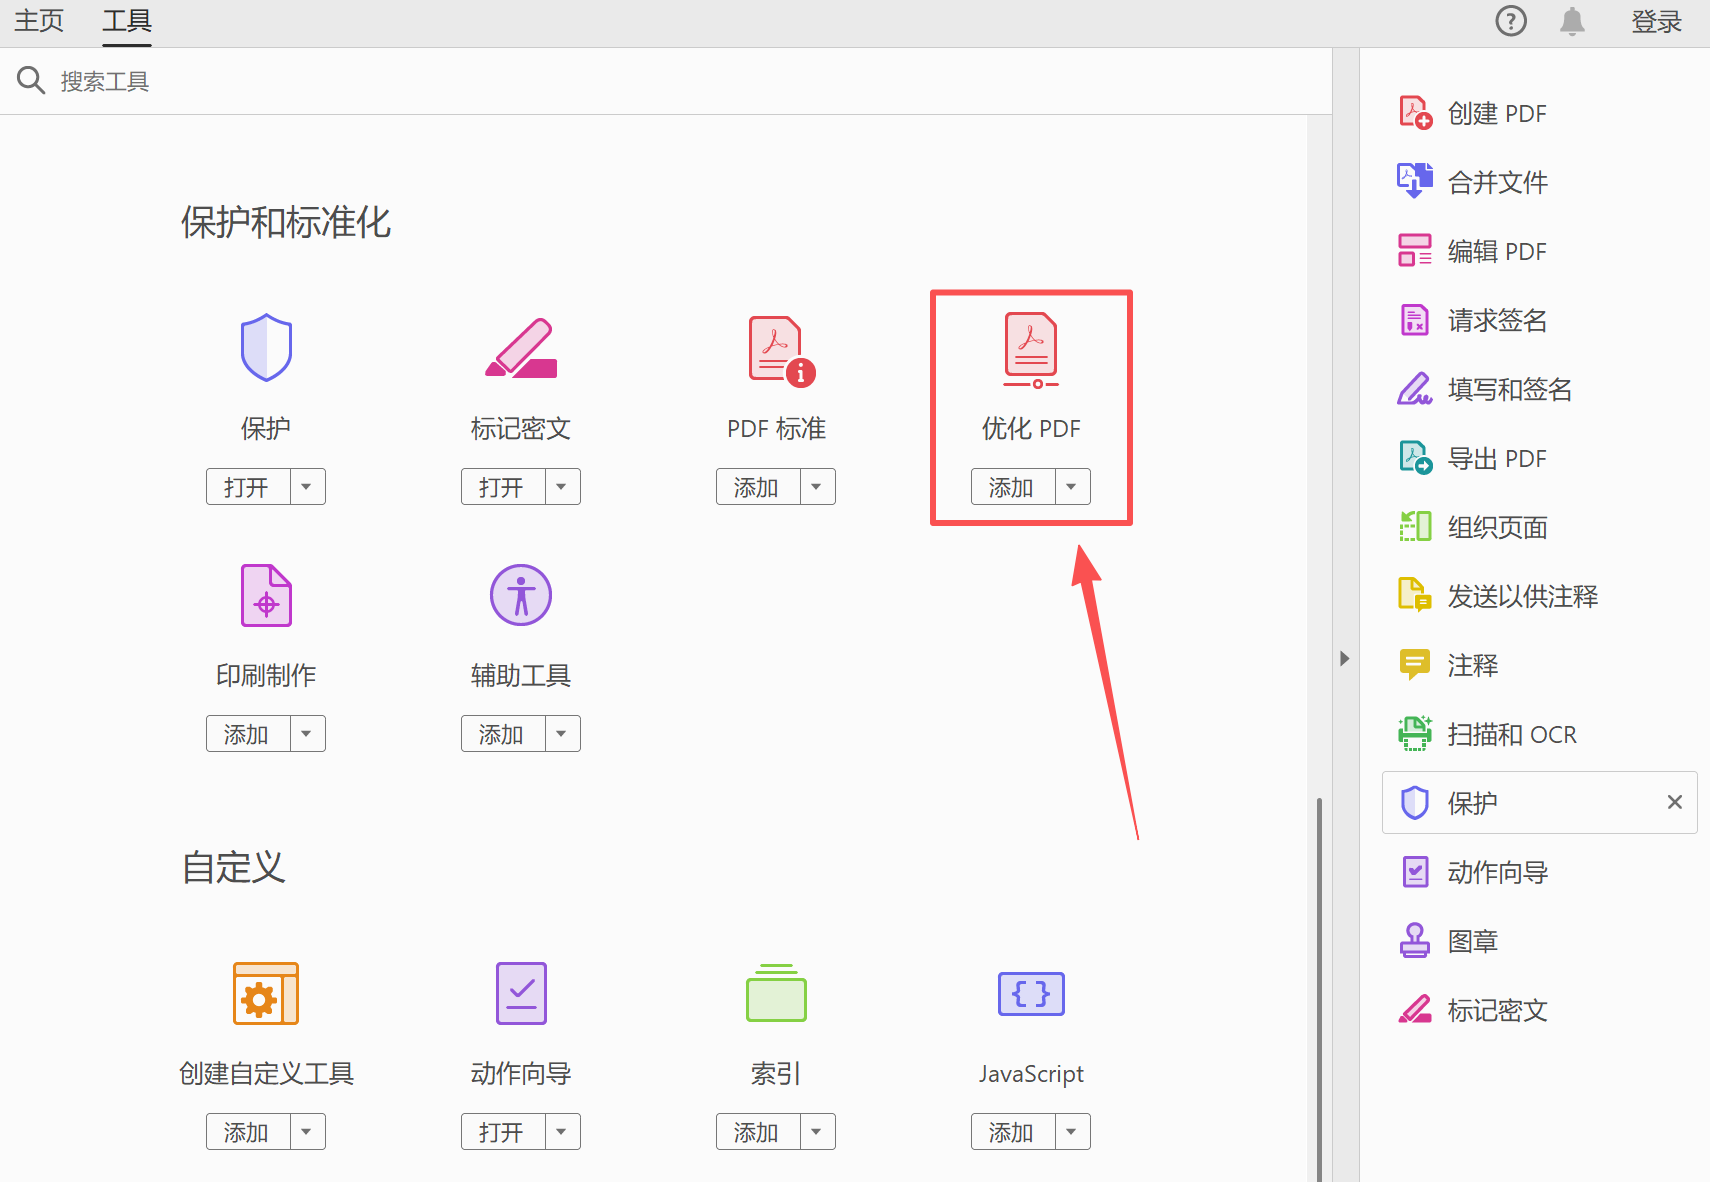Click the 编辑 PDF sidebar icon
The height and width of the screenshot is (1182, 1710).
[x=1416, y=250]
